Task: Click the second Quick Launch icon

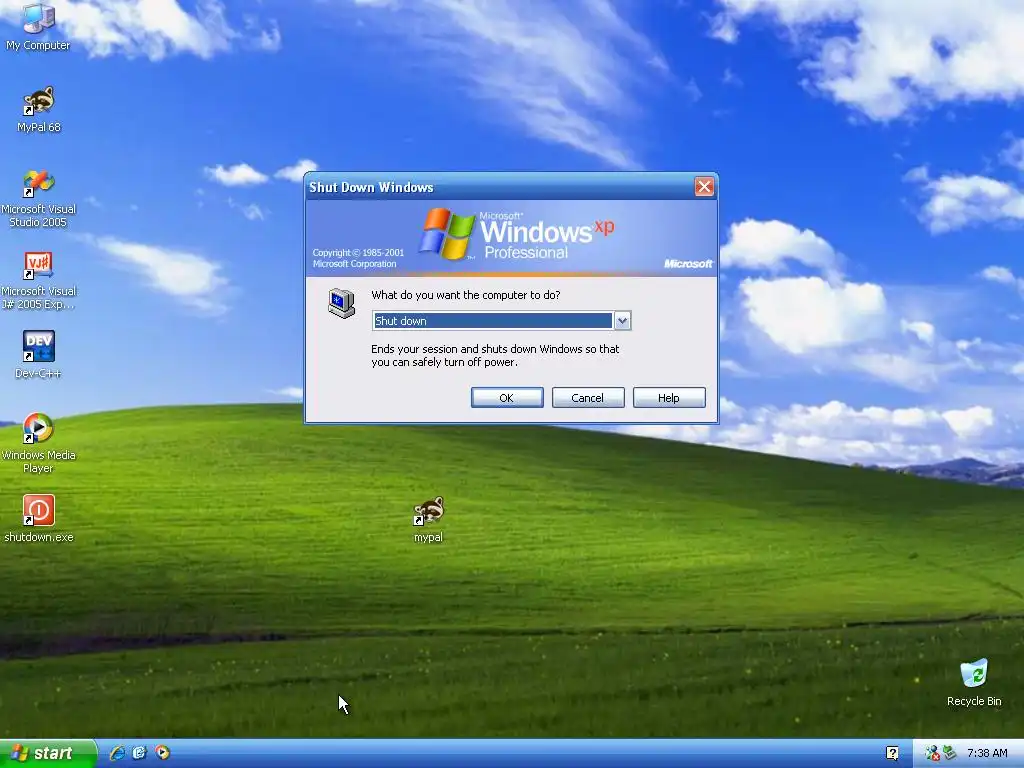Action: click(x=140, y=753)
